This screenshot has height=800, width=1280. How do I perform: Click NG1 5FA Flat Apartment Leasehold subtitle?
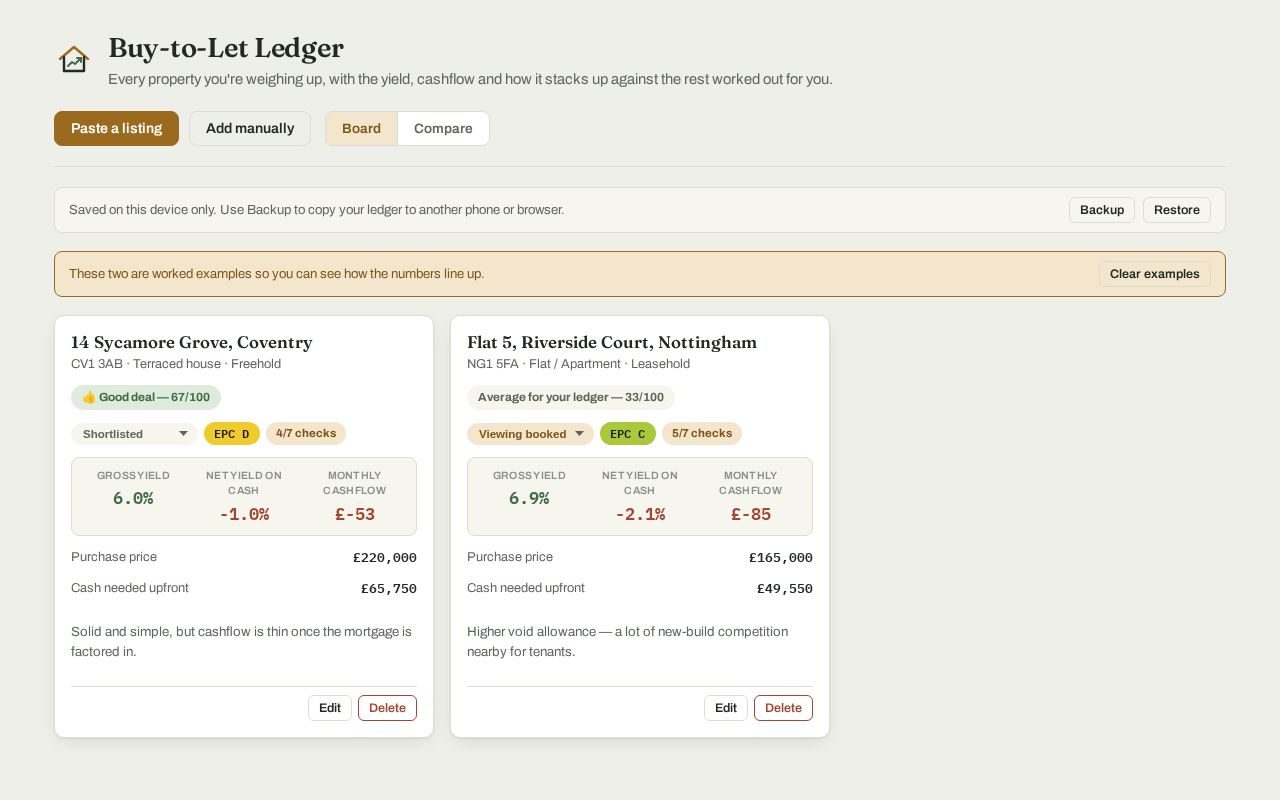[x=578, y=364]
